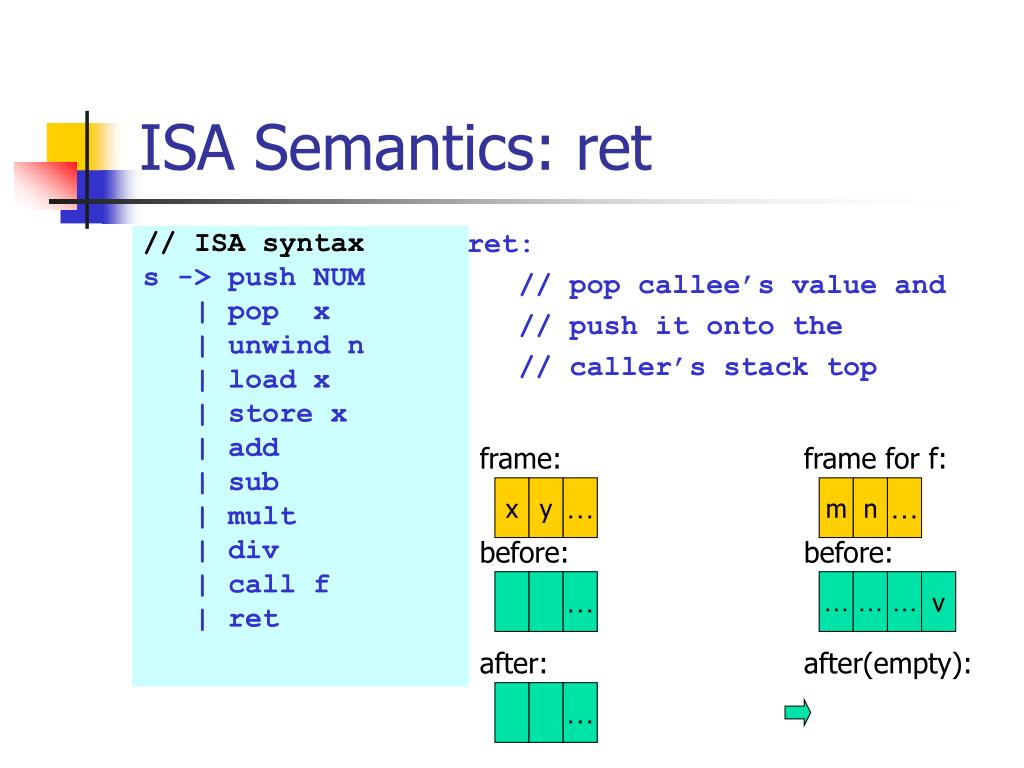Click the yellow frame cell 'm'
This screenshot has width=1024, height=768.
836,507
